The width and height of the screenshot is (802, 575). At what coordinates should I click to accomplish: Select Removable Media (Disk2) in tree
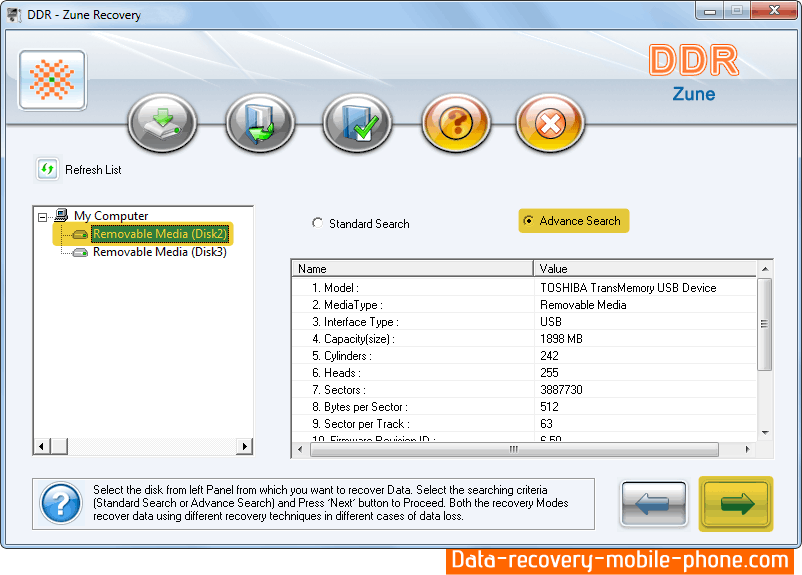point(160,234)
